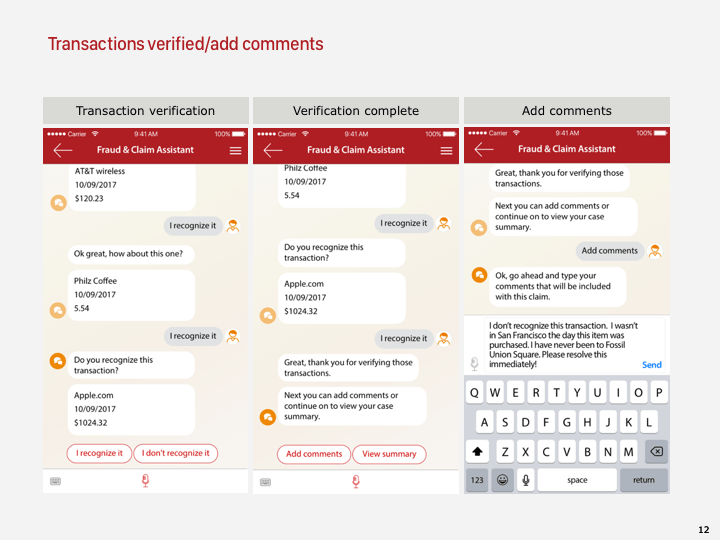Tap microphone icon below Verification complete chat
This screenshot has width=720, height=540.
[355, 481]
